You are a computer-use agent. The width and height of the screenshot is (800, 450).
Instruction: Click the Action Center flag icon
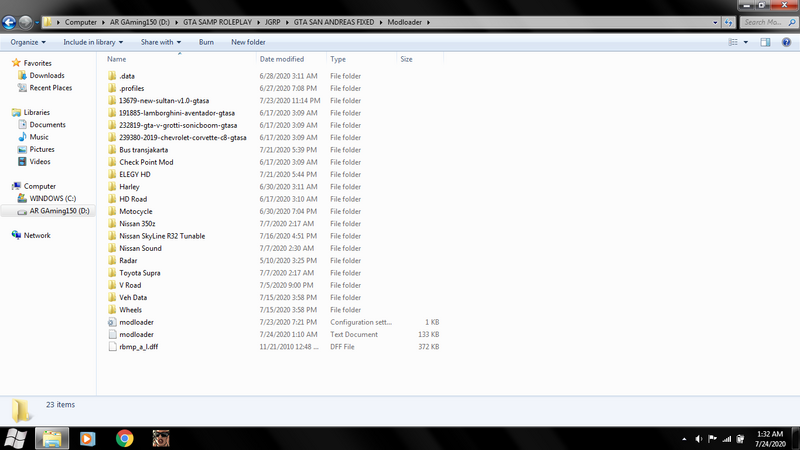pyautogui.click(x=713, y=439)
